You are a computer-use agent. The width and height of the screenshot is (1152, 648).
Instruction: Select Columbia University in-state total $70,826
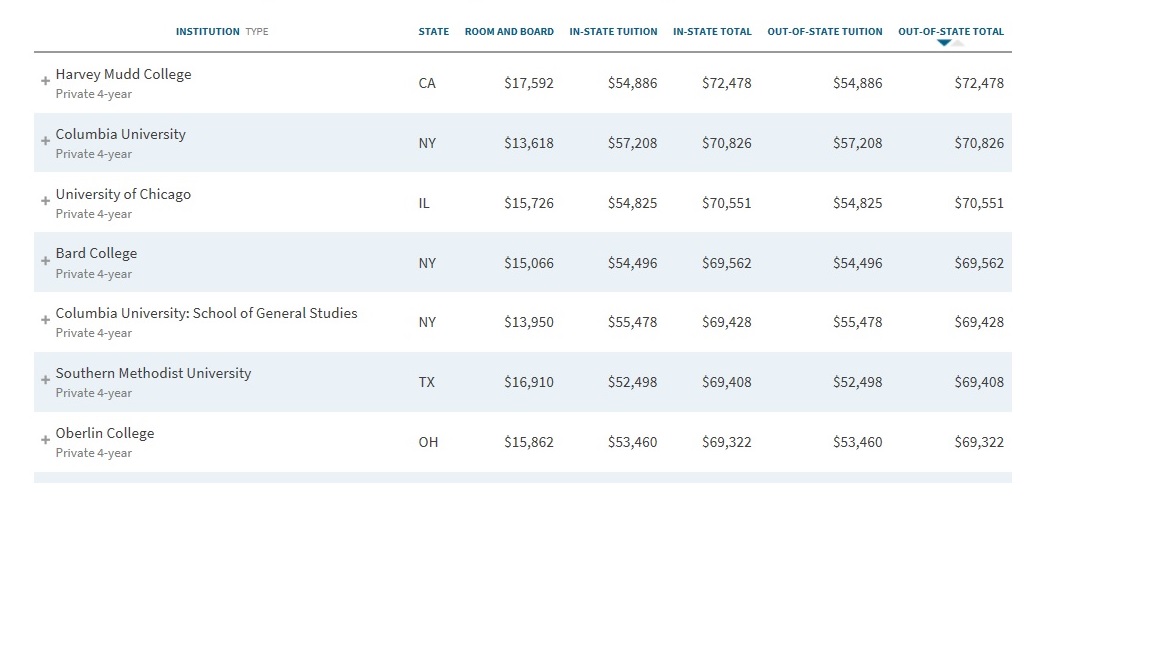(x=727, y=143)
